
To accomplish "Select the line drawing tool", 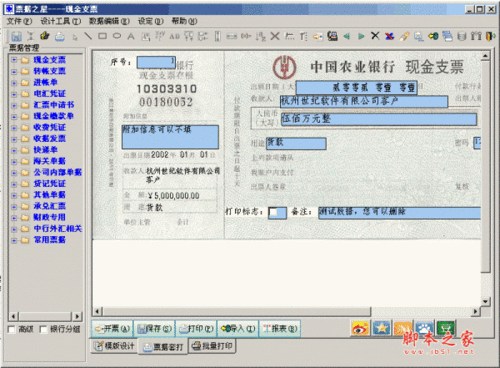I will click(x=88, y=36).
